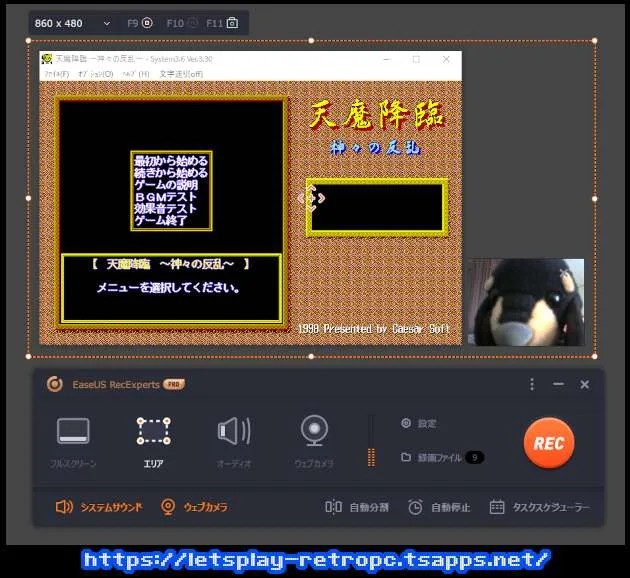Open the 860 x 480 resolution dropdown
The image size is (630, 578).
pyautogui.click(x=72, y=23)
